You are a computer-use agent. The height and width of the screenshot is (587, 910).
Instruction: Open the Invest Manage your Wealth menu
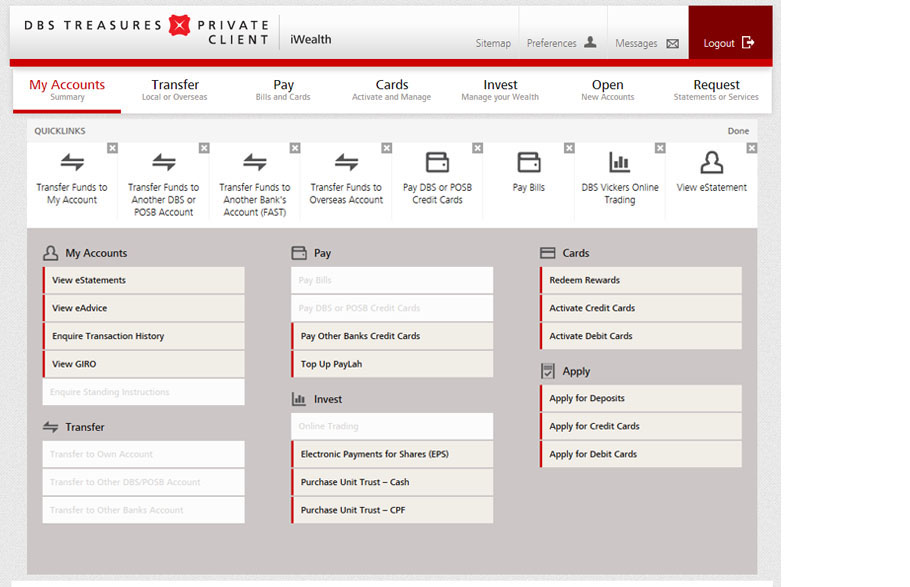pyautogui.click(x=500, y=90)
